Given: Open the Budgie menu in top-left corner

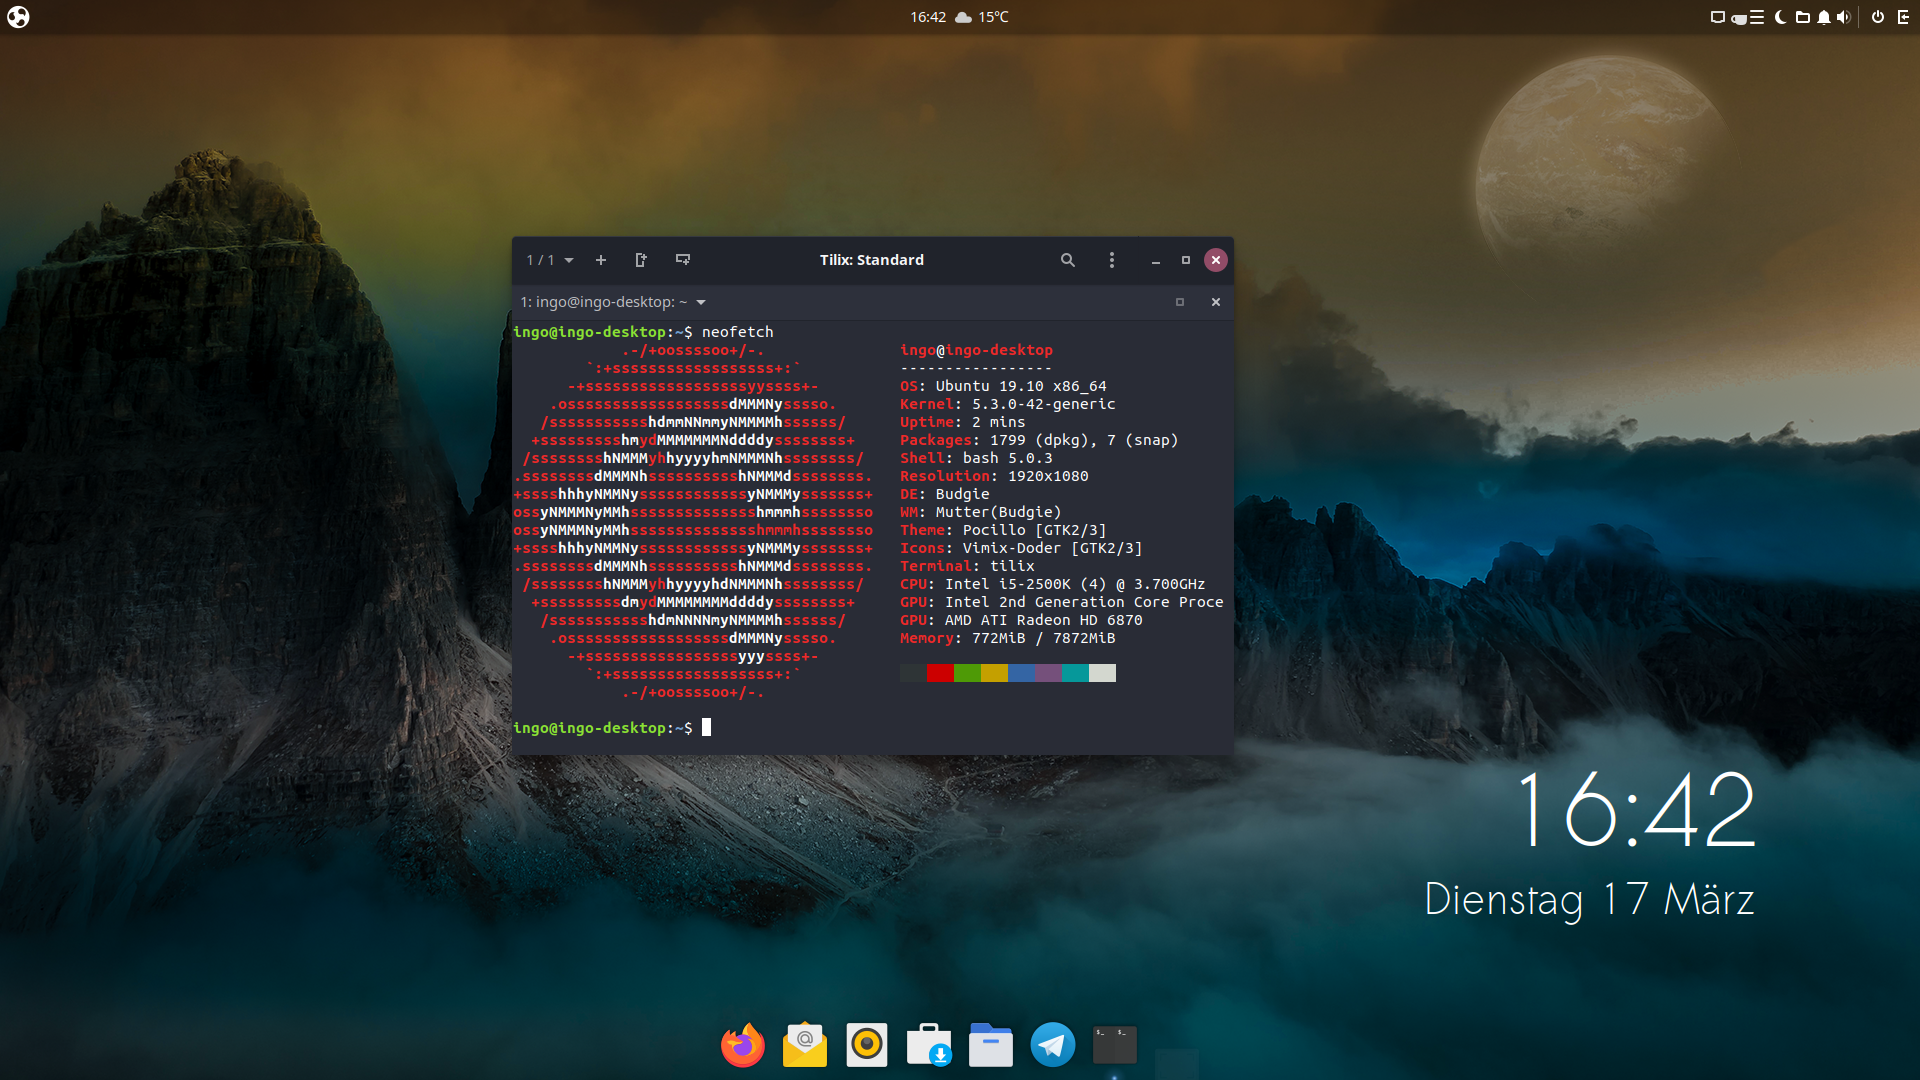Looking at the screenshot, I should point(18,17).
